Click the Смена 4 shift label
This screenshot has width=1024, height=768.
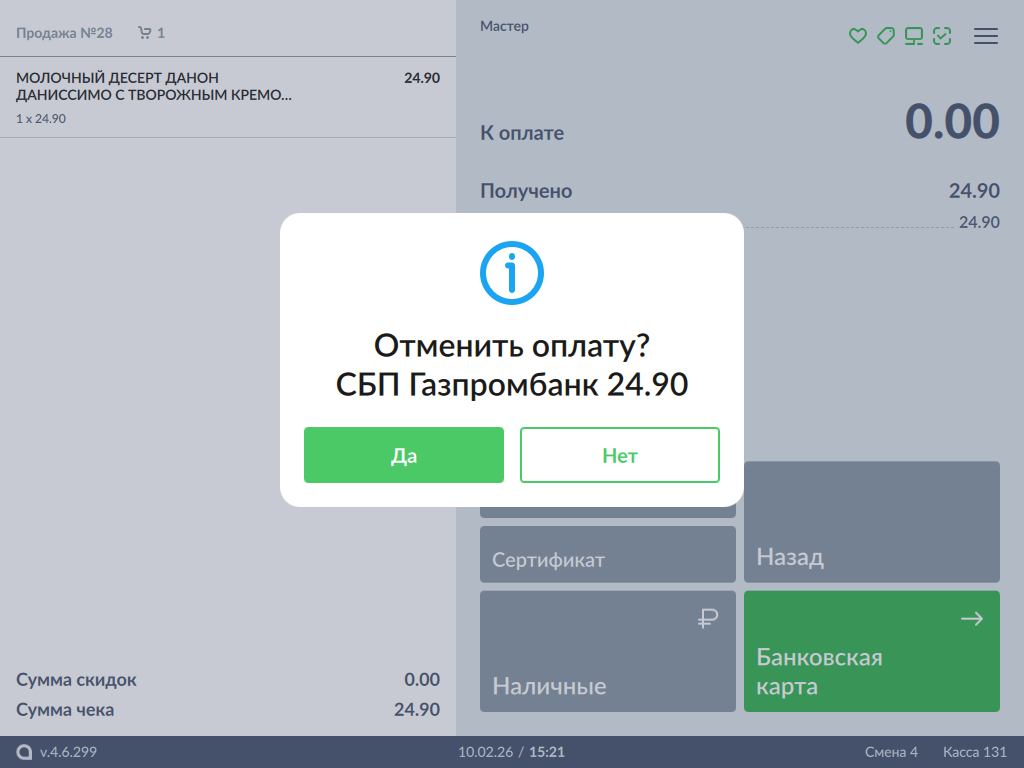(x=891, y=752)
